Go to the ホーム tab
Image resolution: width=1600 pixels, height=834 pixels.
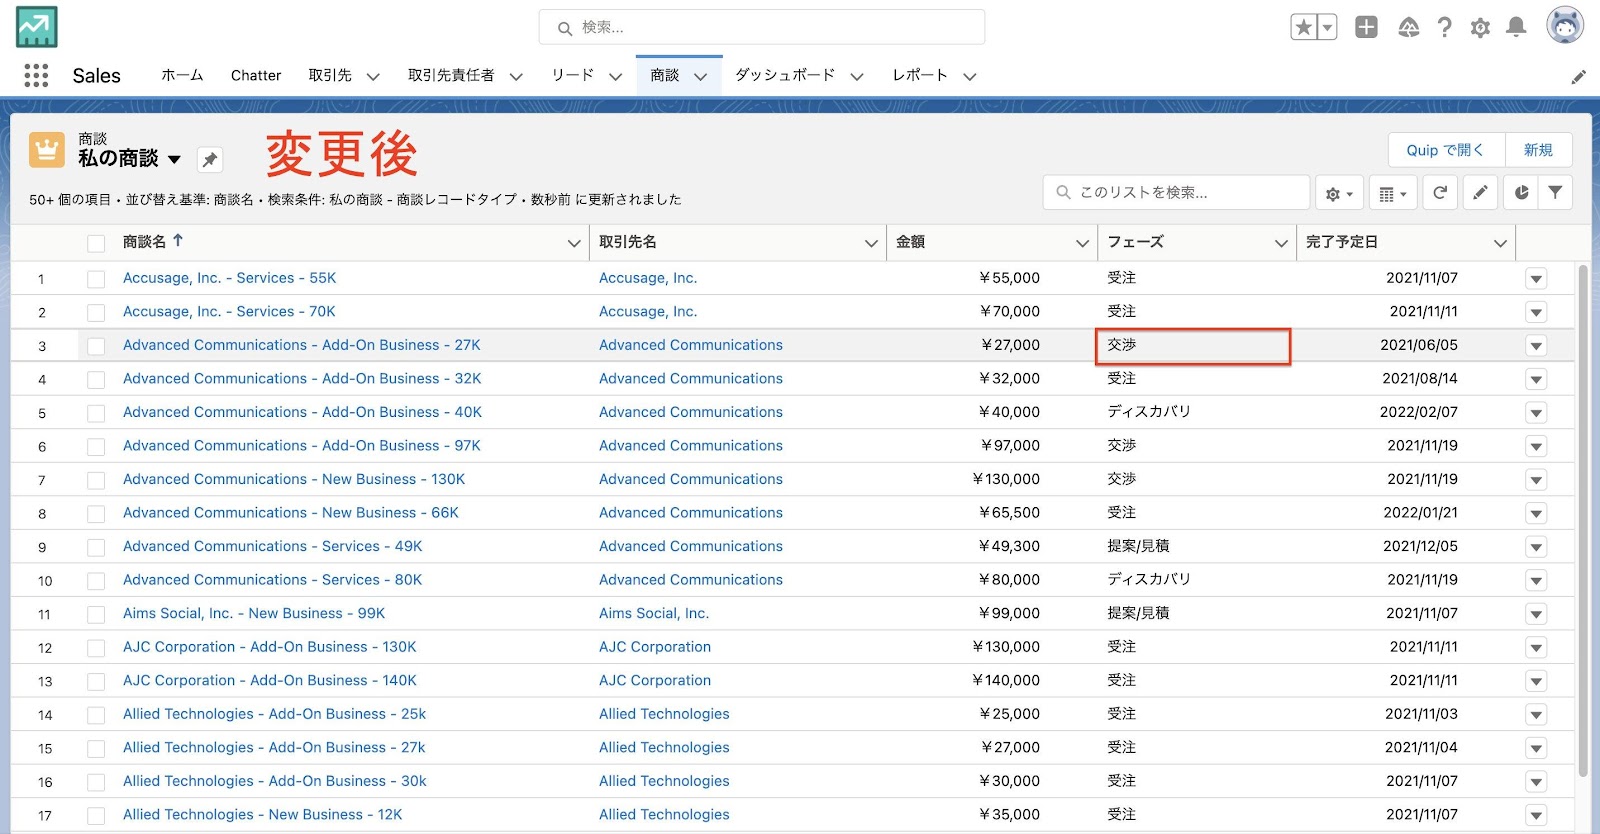[182, 75]
